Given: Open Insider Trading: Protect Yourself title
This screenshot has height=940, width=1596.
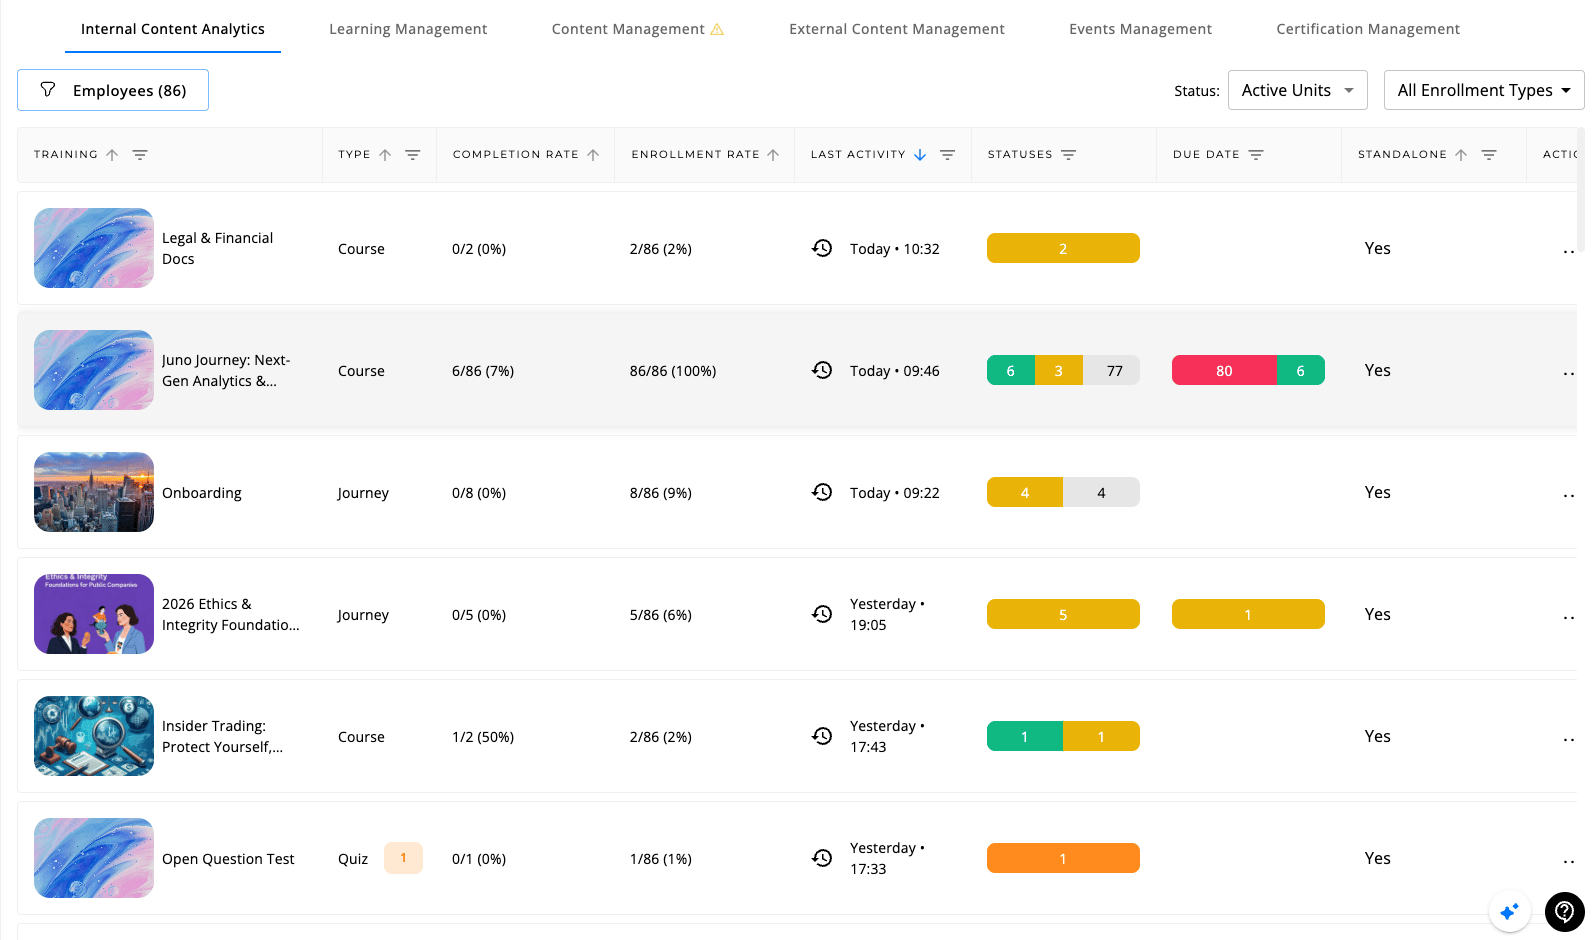Looking at the screenshot, I should tap(222, 736).
